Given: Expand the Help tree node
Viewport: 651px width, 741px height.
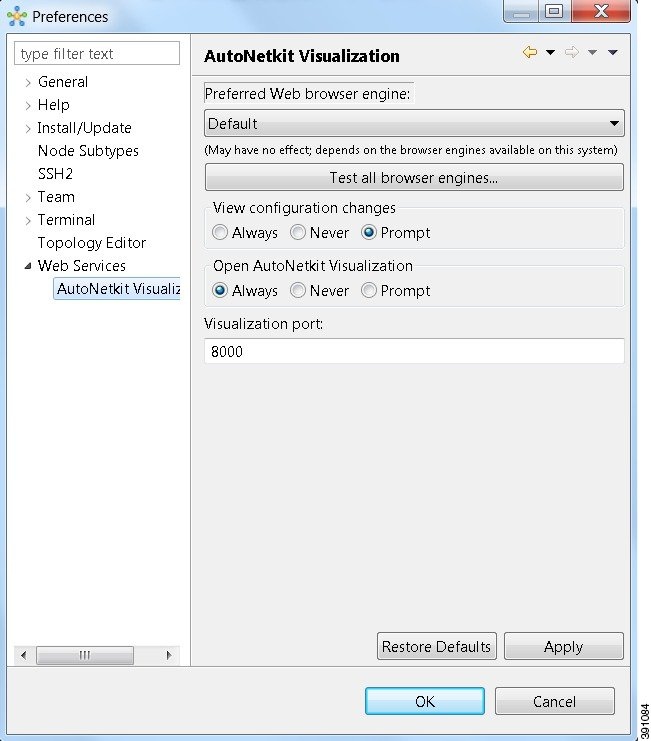Looking at the screenshot, I should click(x=28, y=105).
